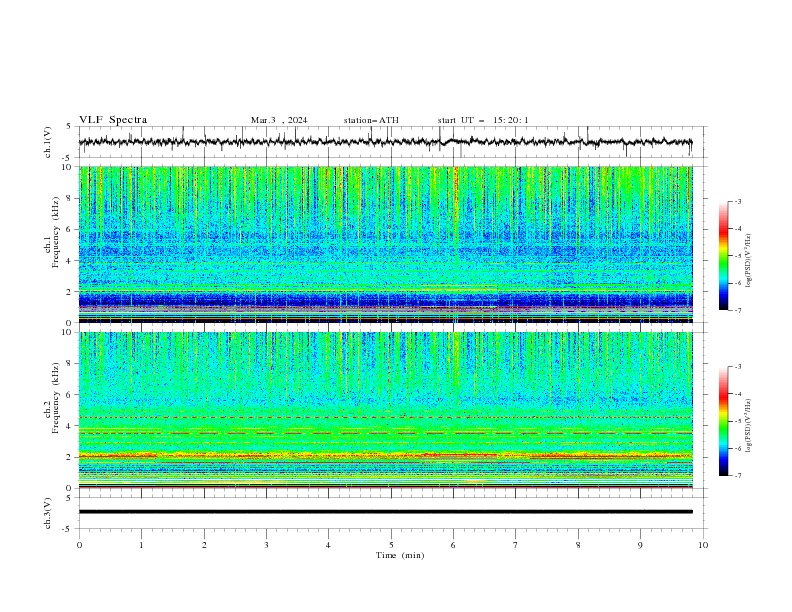Click the "-7" label on ch.1 color bar

click(x=737, y=310)
